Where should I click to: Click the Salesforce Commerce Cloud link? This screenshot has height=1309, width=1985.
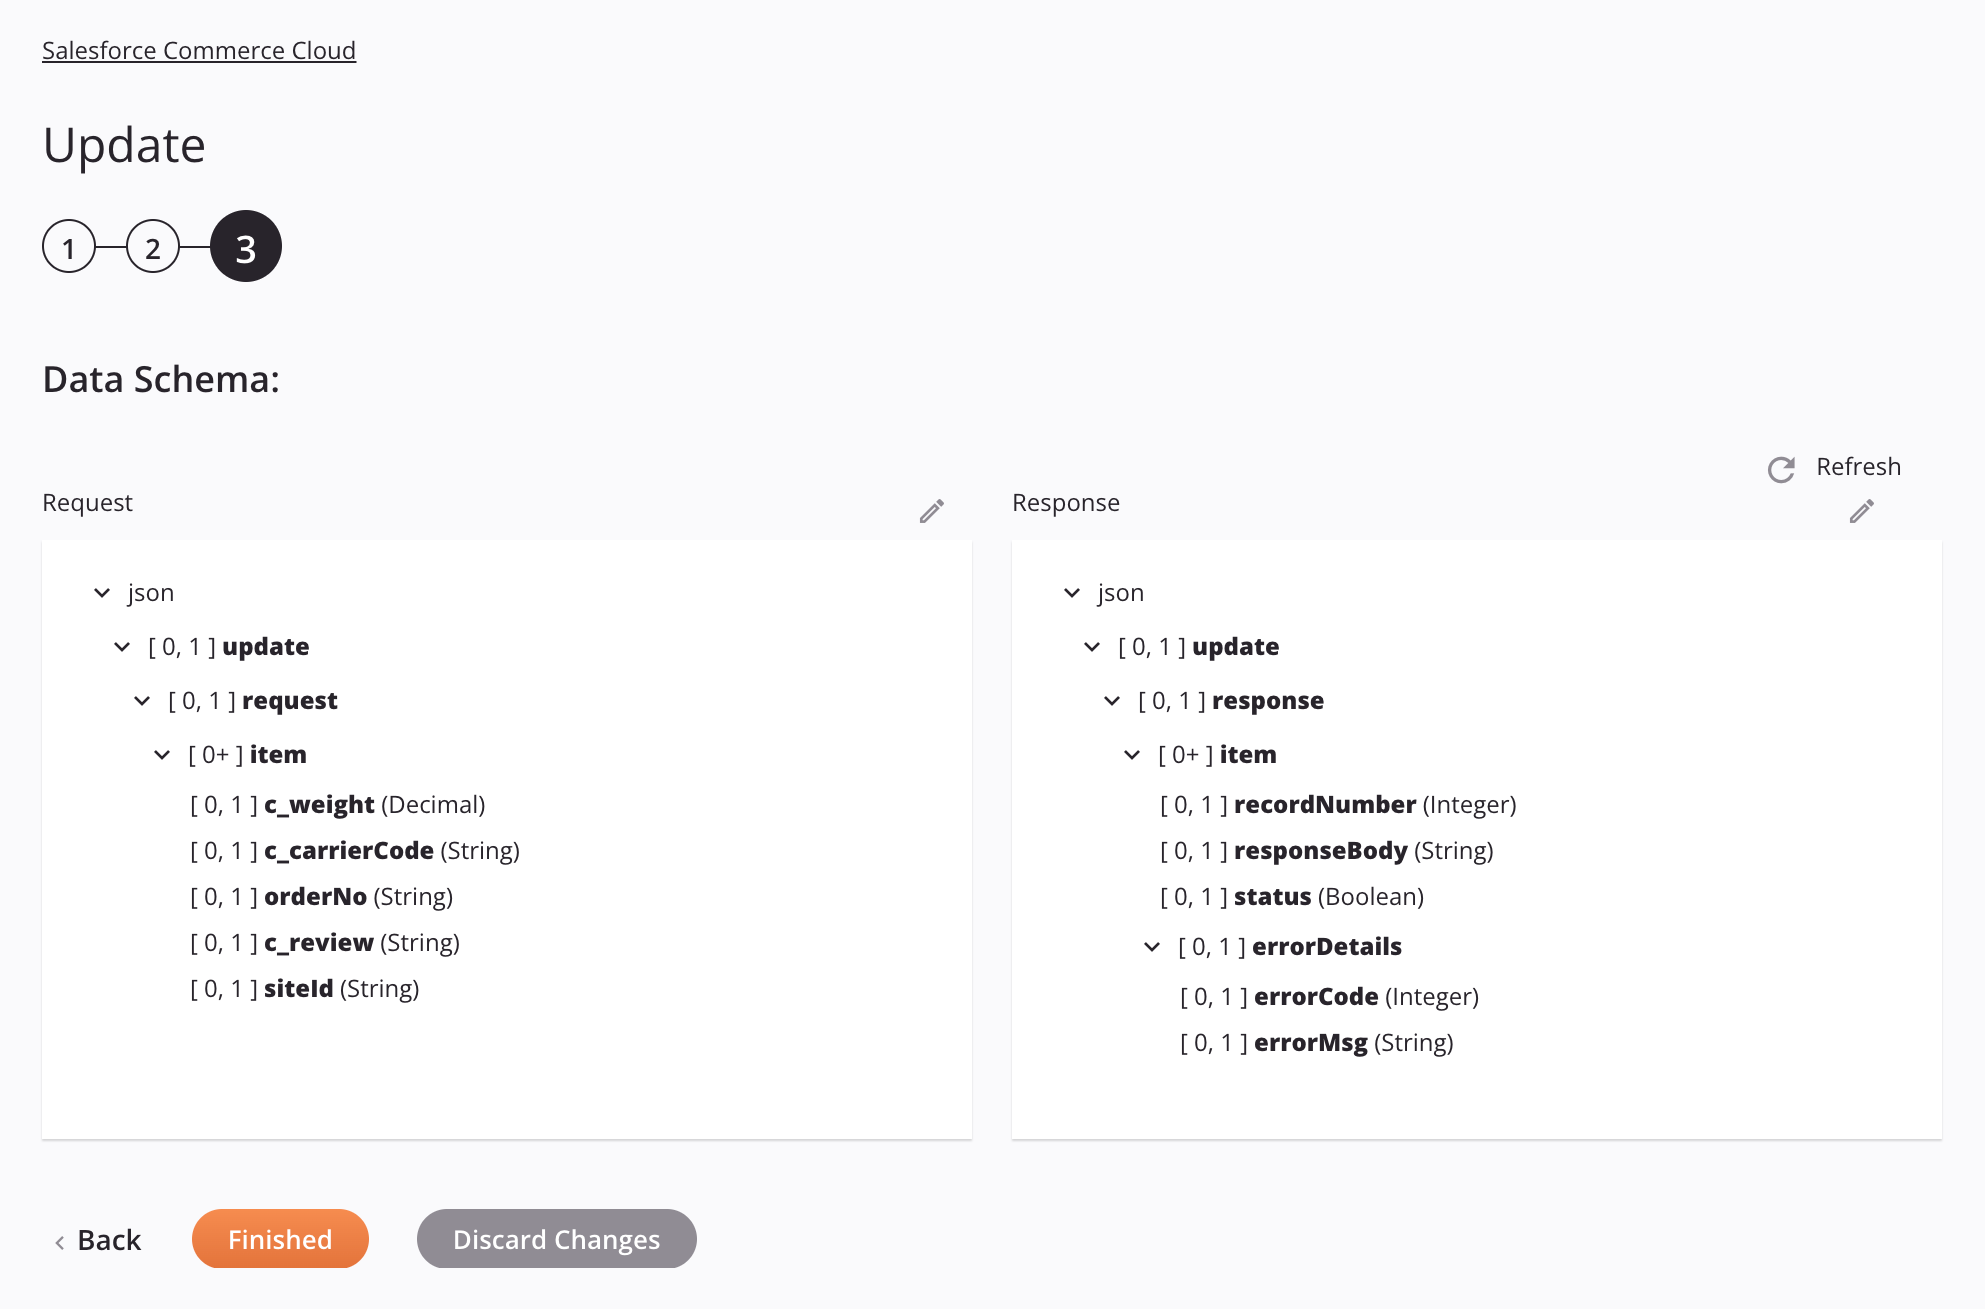click(197, 48)
